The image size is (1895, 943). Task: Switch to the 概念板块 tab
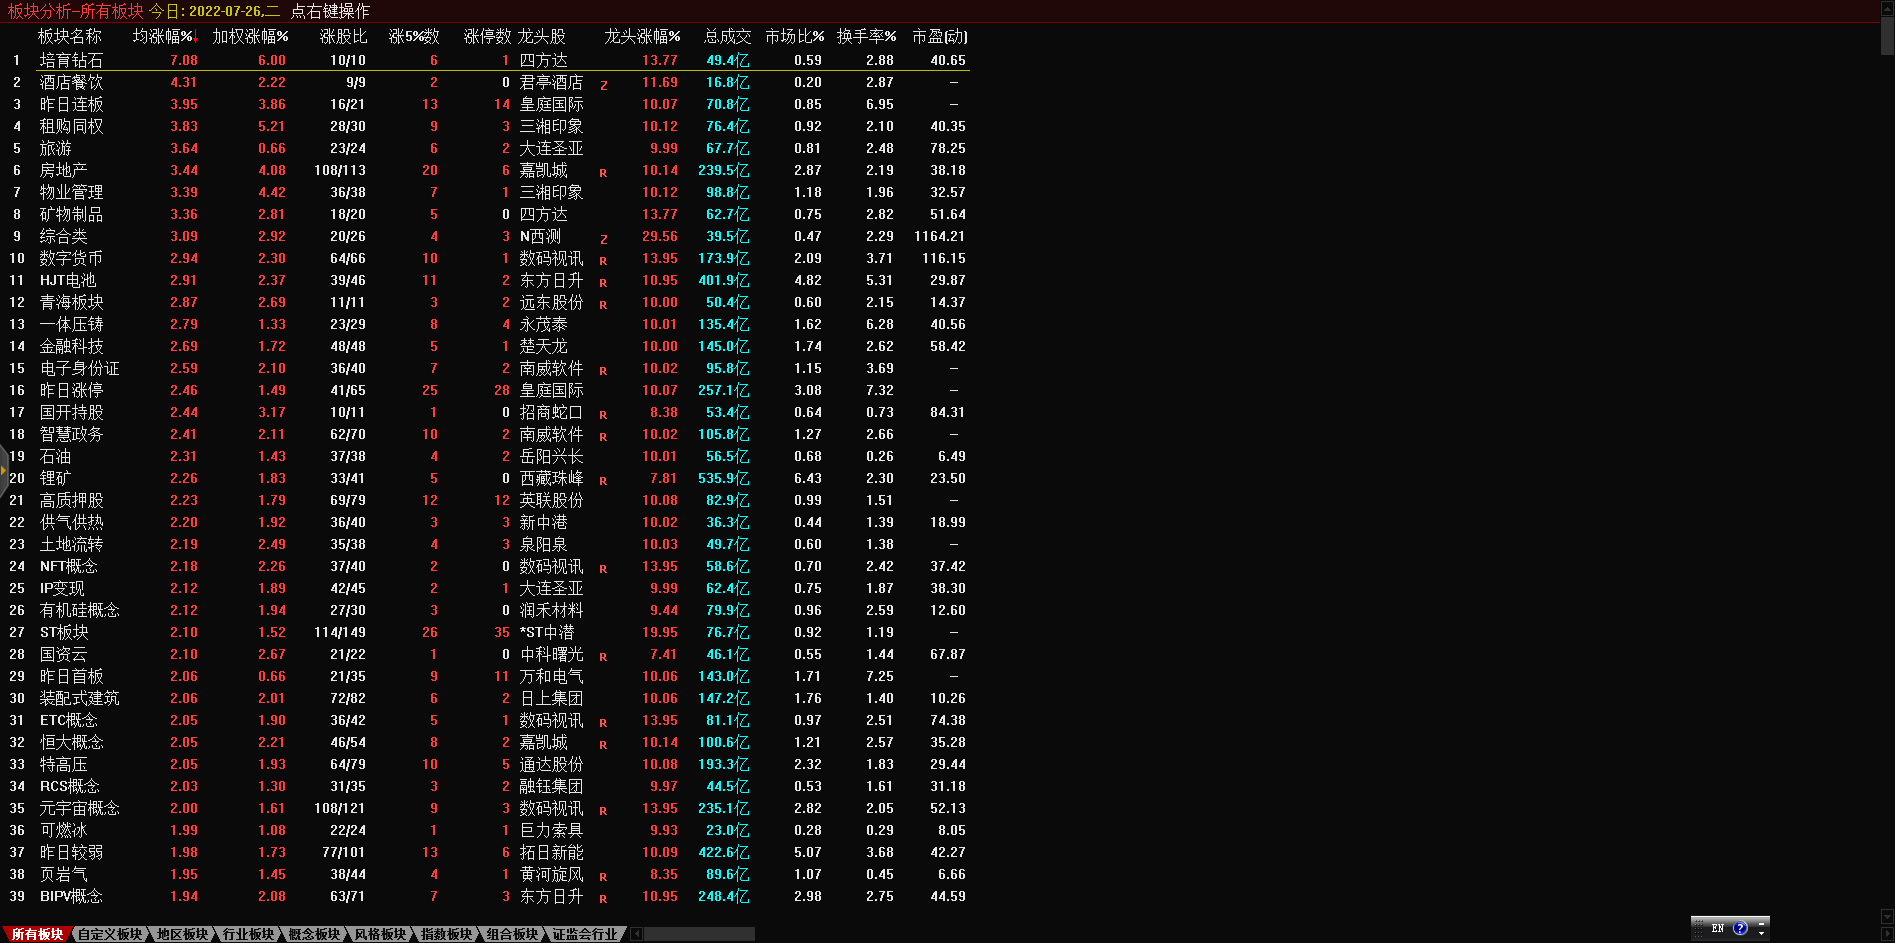(x=314, y=934)
